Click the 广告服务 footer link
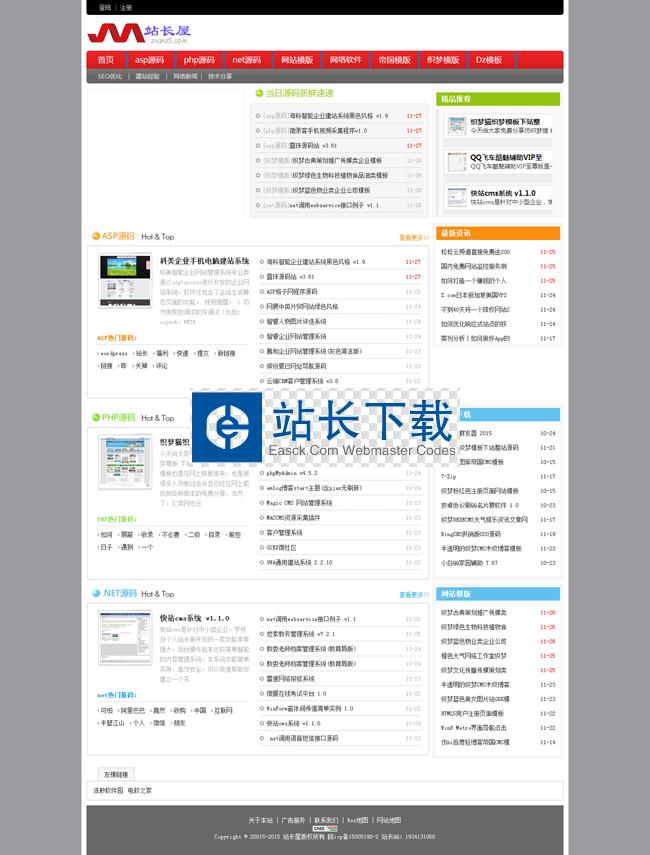The height and width of the screenshot is (855, 650). (293, 820)
